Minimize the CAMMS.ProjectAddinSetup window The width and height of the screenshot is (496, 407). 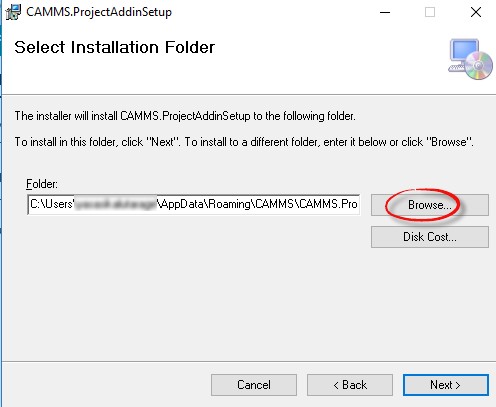tap(385, 12)
